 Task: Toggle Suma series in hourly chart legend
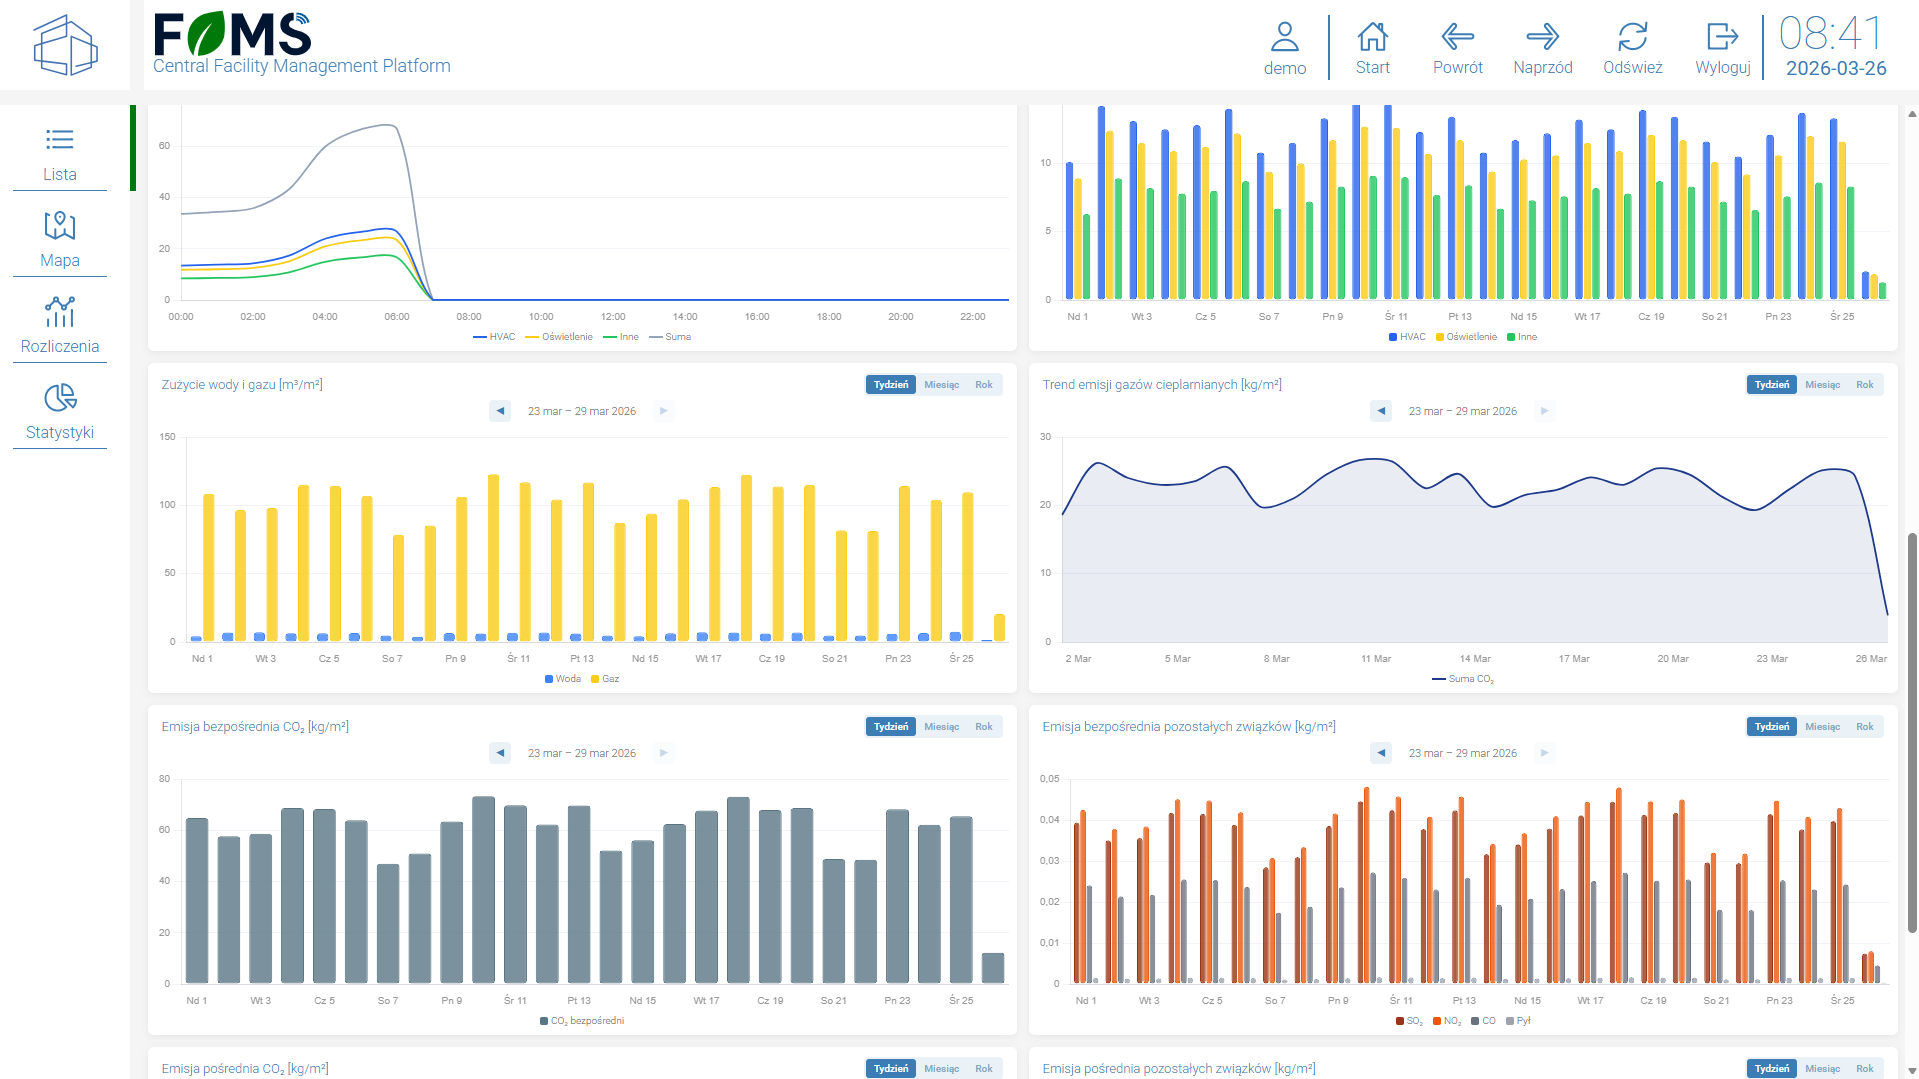[671, 337]
